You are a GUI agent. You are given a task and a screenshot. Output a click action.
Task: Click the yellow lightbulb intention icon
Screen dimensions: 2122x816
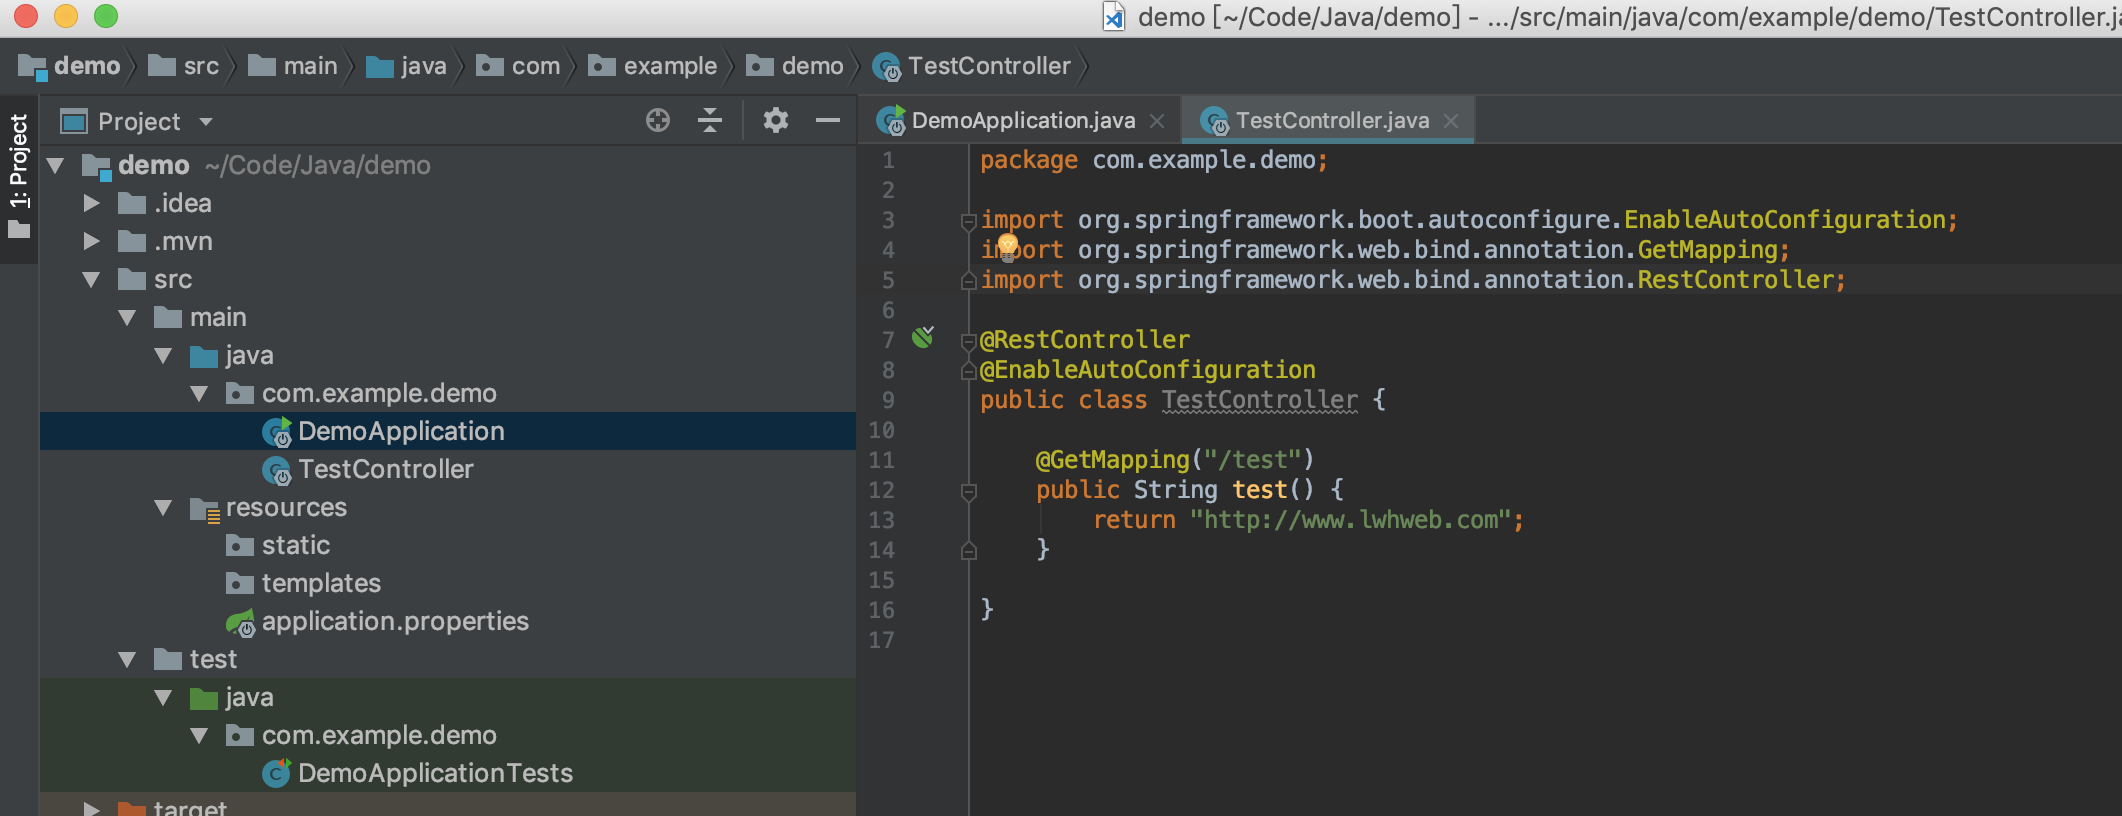point(1007,245)
